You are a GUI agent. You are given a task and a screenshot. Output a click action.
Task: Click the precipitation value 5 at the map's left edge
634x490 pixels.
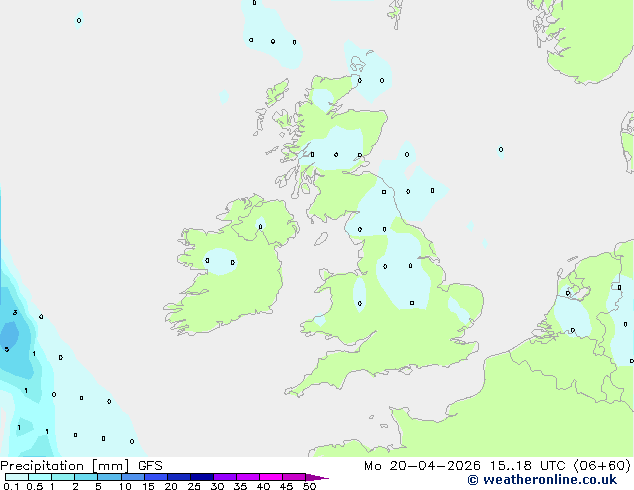tap(7, 349)
